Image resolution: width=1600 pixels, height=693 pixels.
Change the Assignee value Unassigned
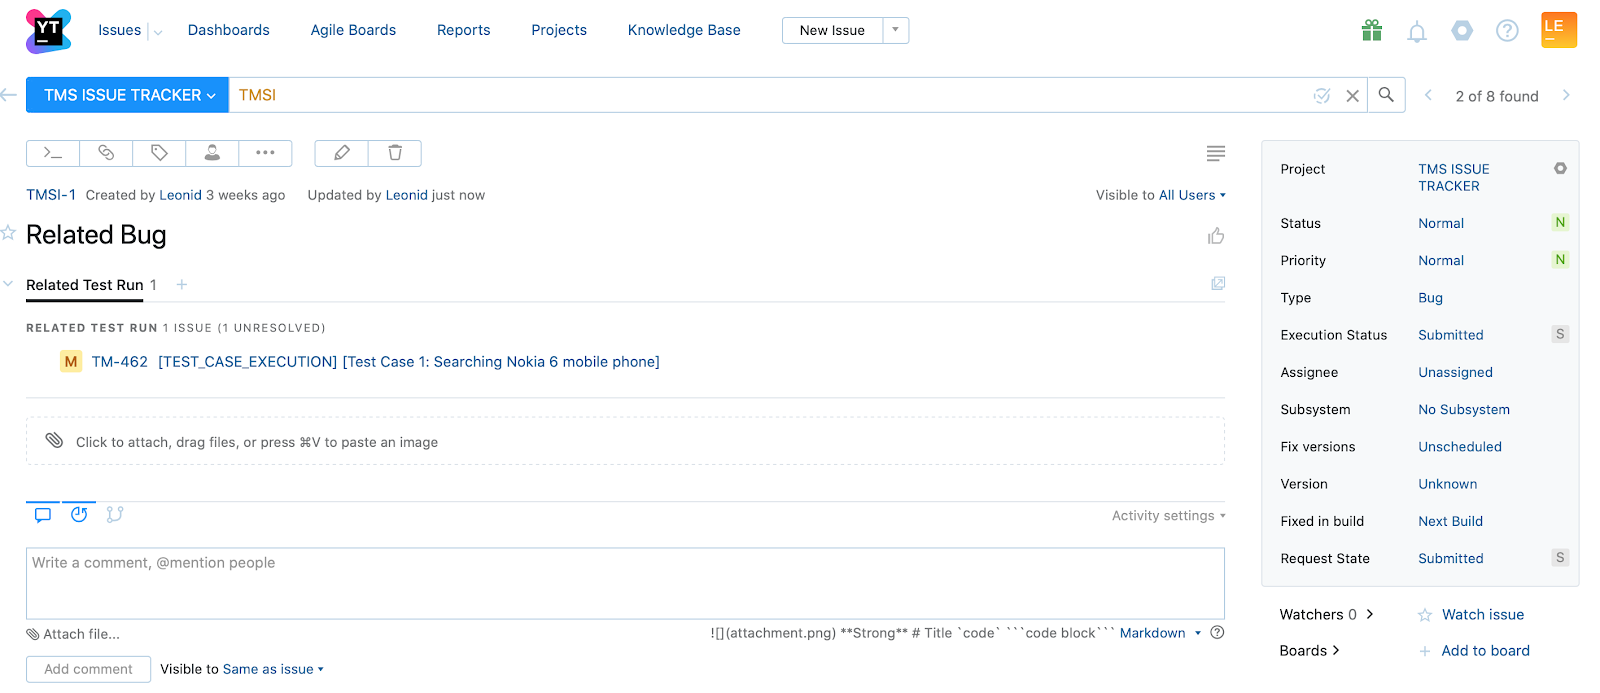(x=1455, y=372)
